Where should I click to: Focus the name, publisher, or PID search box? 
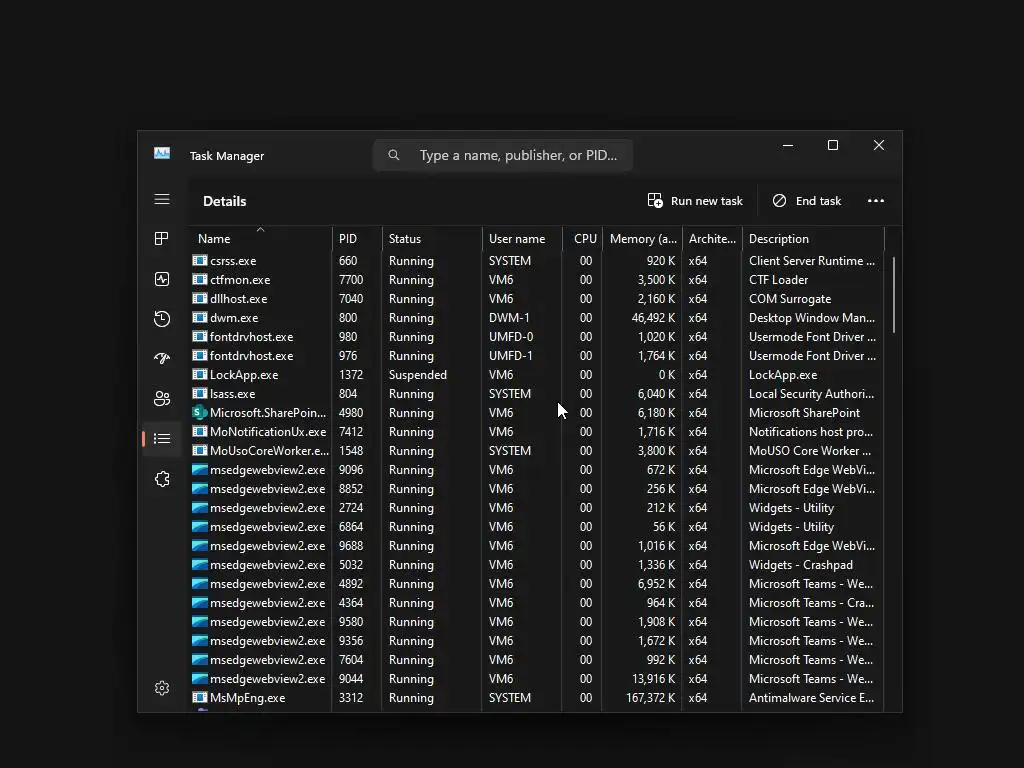tap(502, 155)
